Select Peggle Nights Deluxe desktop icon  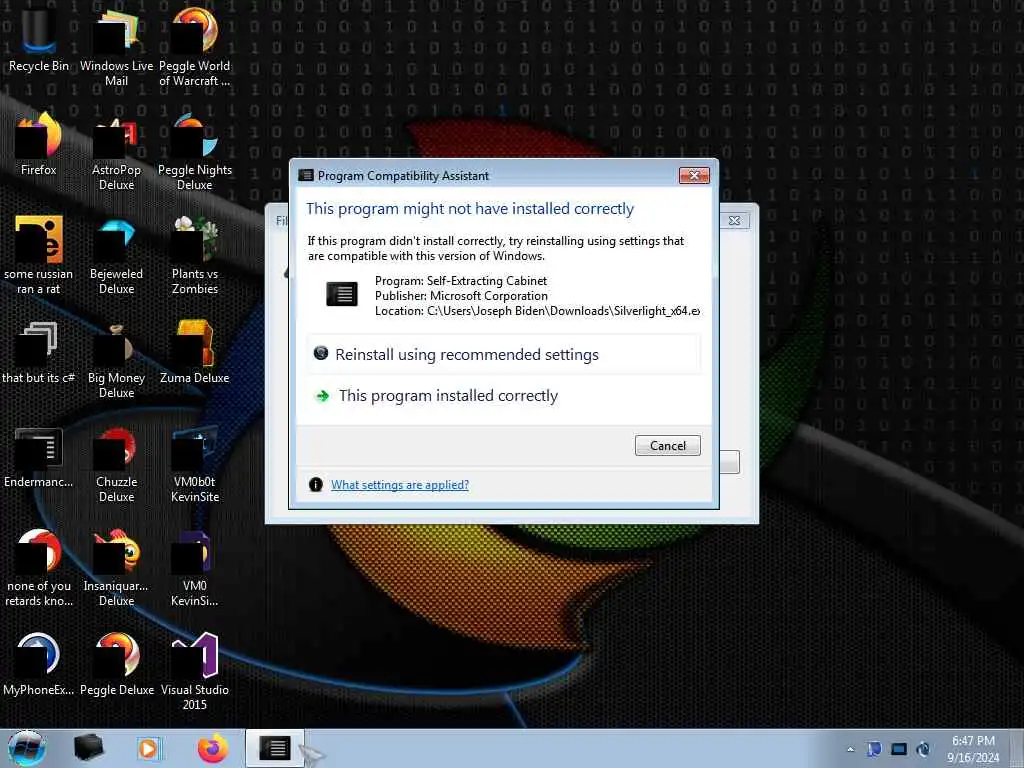pos(195,150)
